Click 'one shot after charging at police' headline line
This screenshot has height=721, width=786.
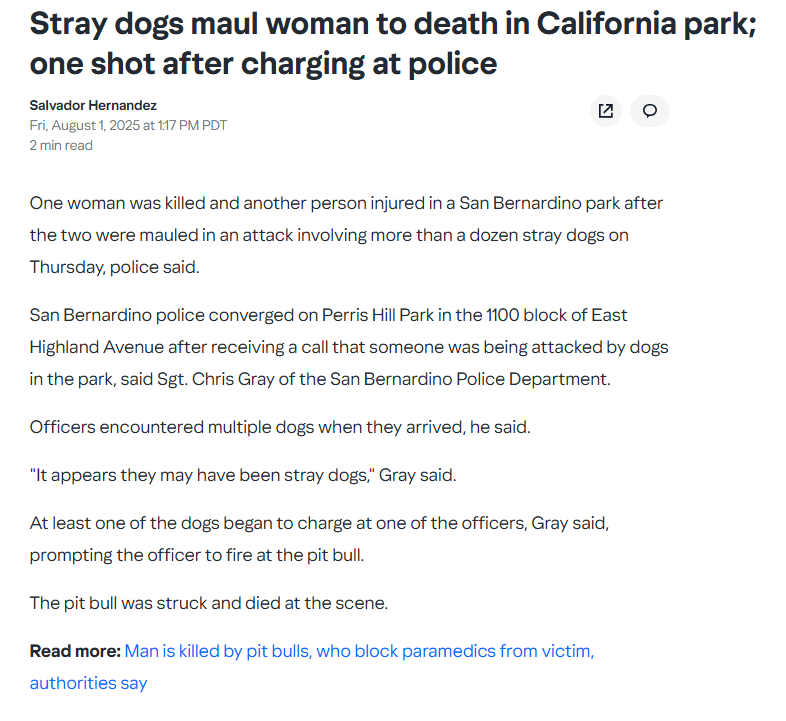(x=263, y=64)
